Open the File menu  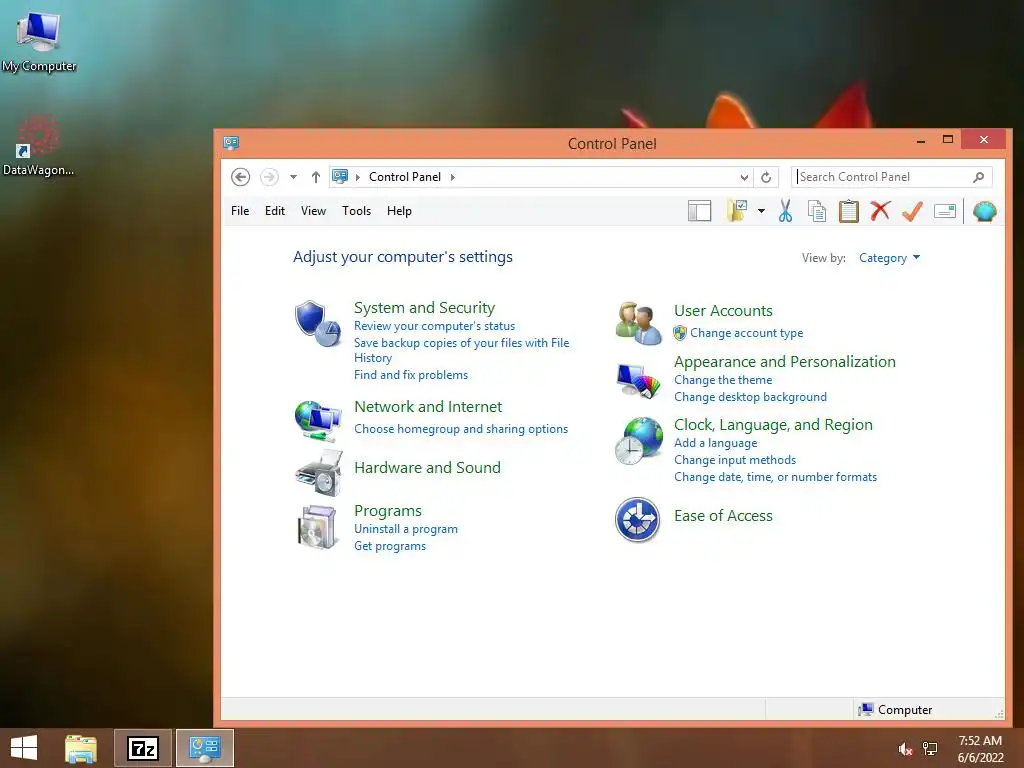(240, 211)
